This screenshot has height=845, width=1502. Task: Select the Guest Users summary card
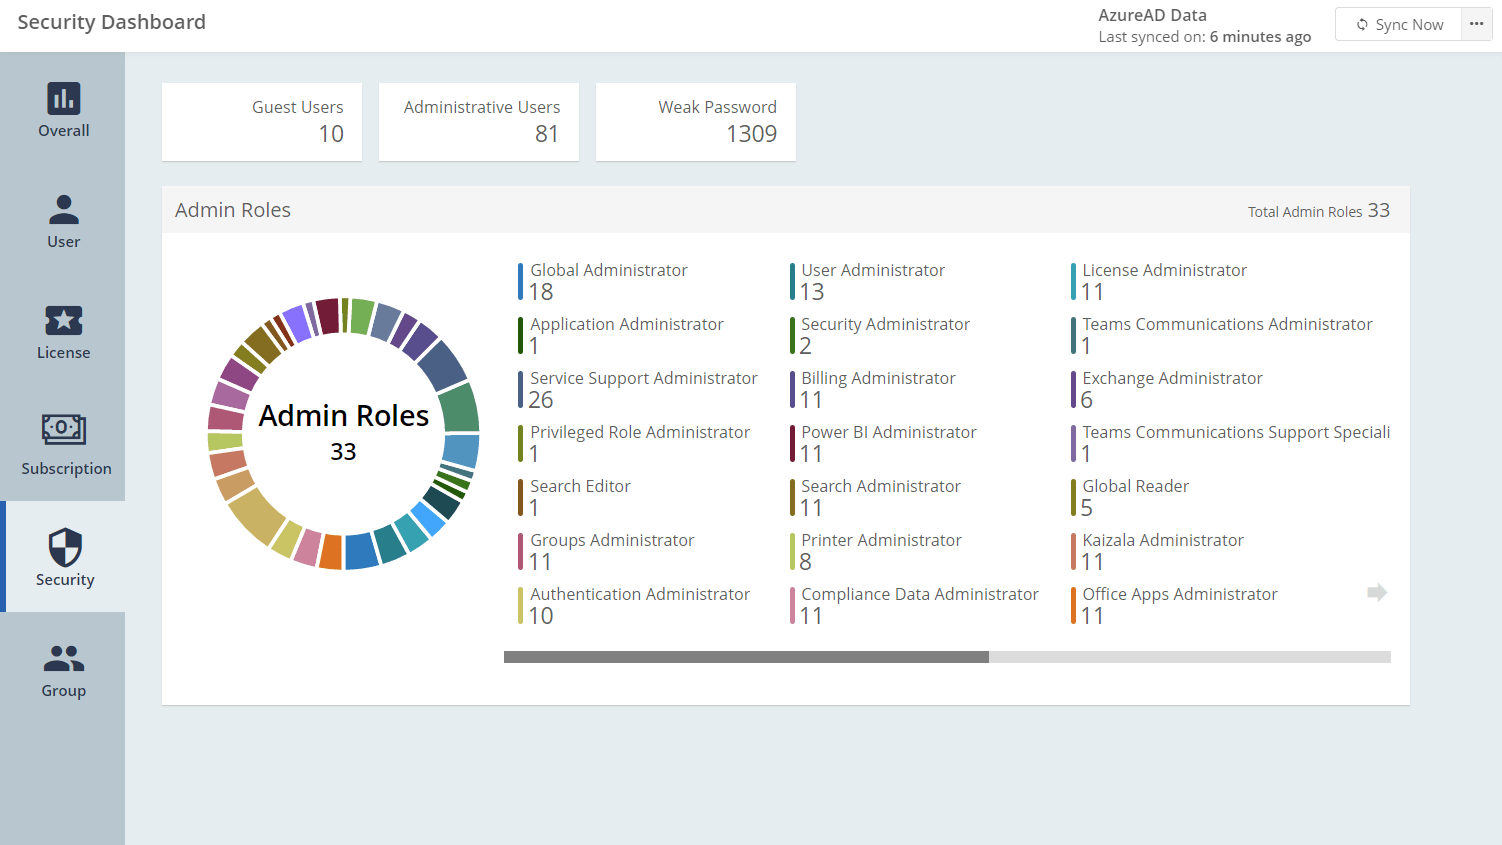262,121
